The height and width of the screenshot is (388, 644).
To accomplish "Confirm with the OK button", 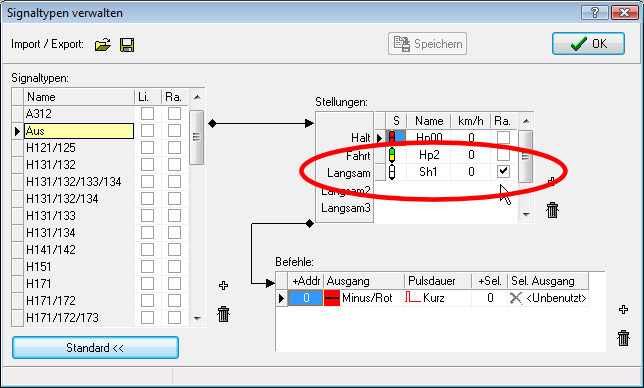I will [x=588, y=44].
